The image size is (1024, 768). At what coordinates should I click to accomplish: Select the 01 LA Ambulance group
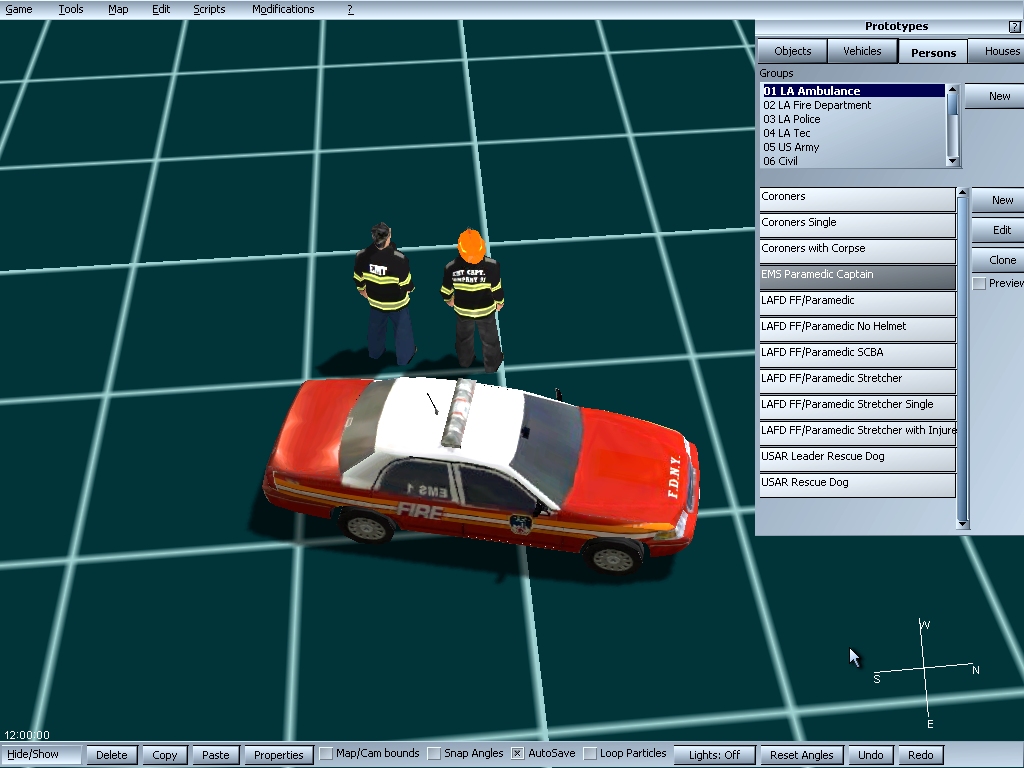[x=853, y=91]
